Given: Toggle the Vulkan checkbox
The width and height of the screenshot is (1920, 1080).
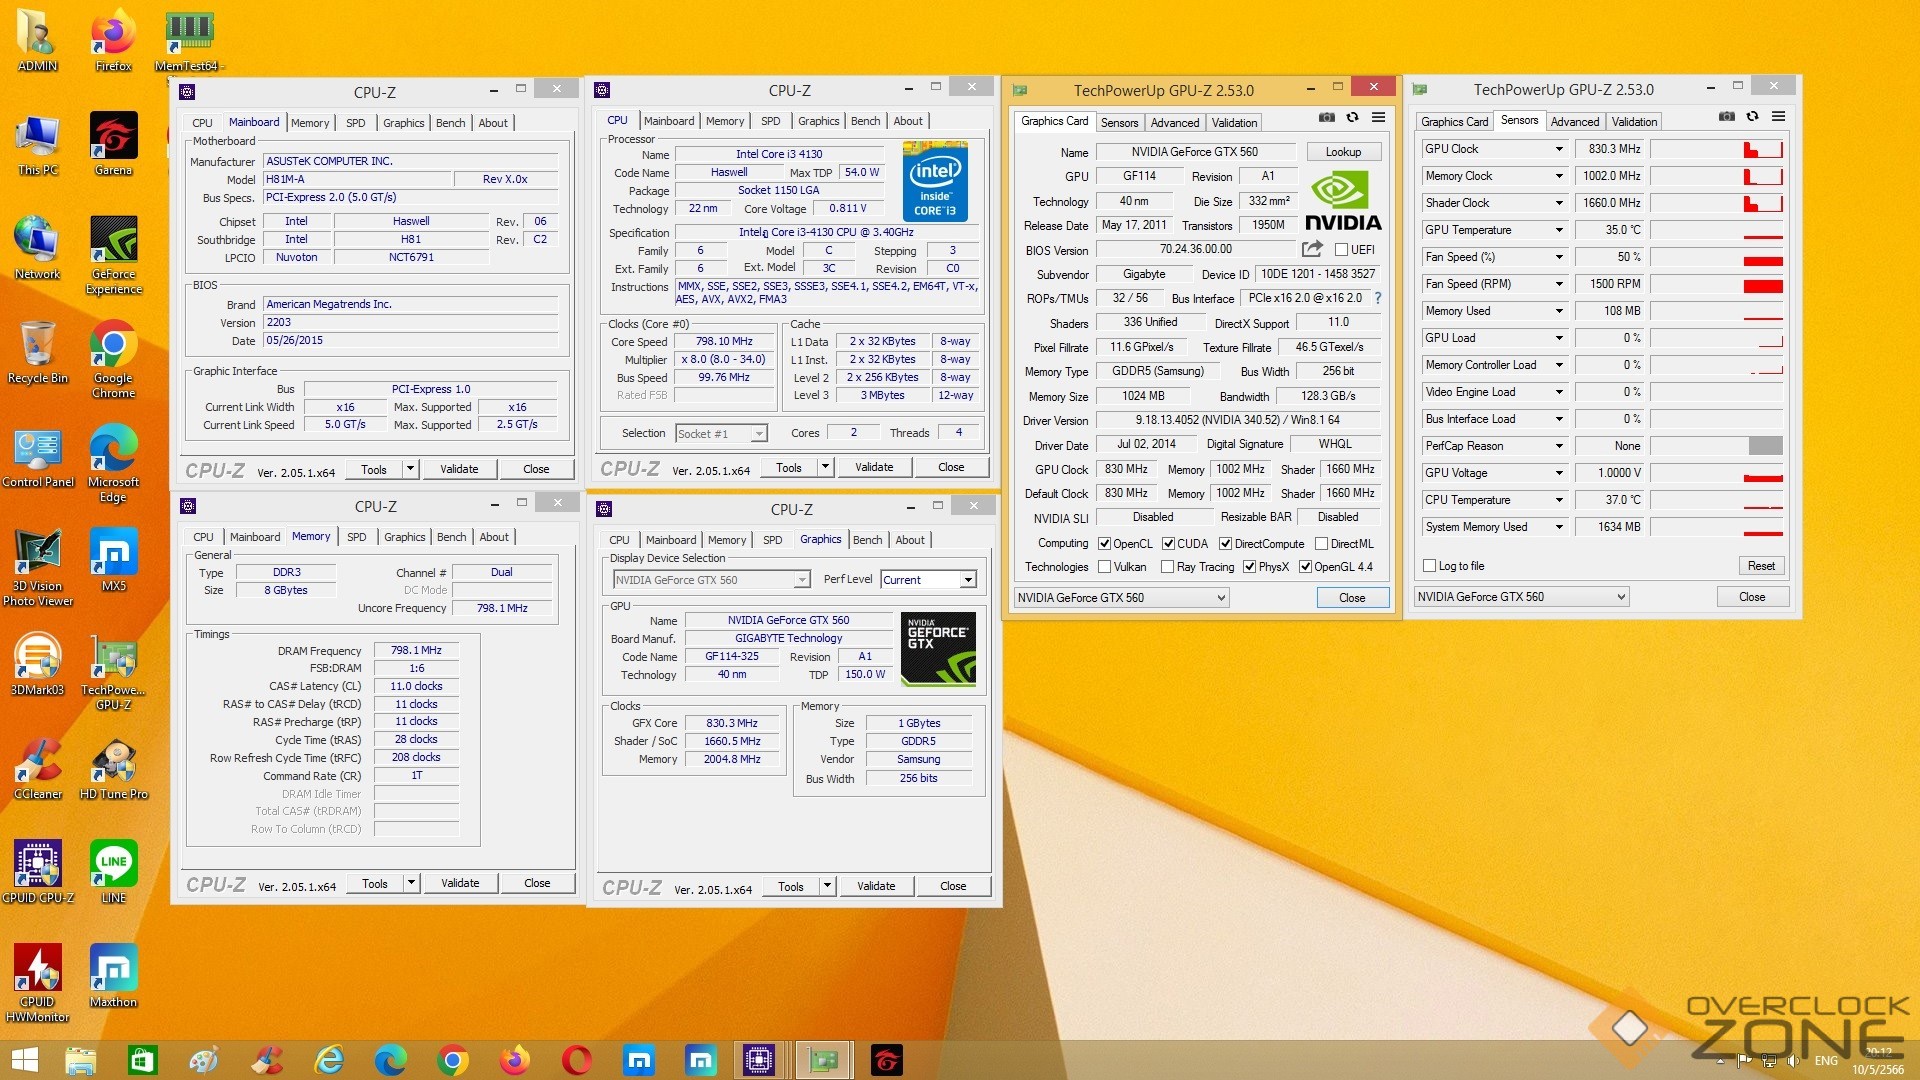Looking at the screenshot, I should [x=1105, y=567].
